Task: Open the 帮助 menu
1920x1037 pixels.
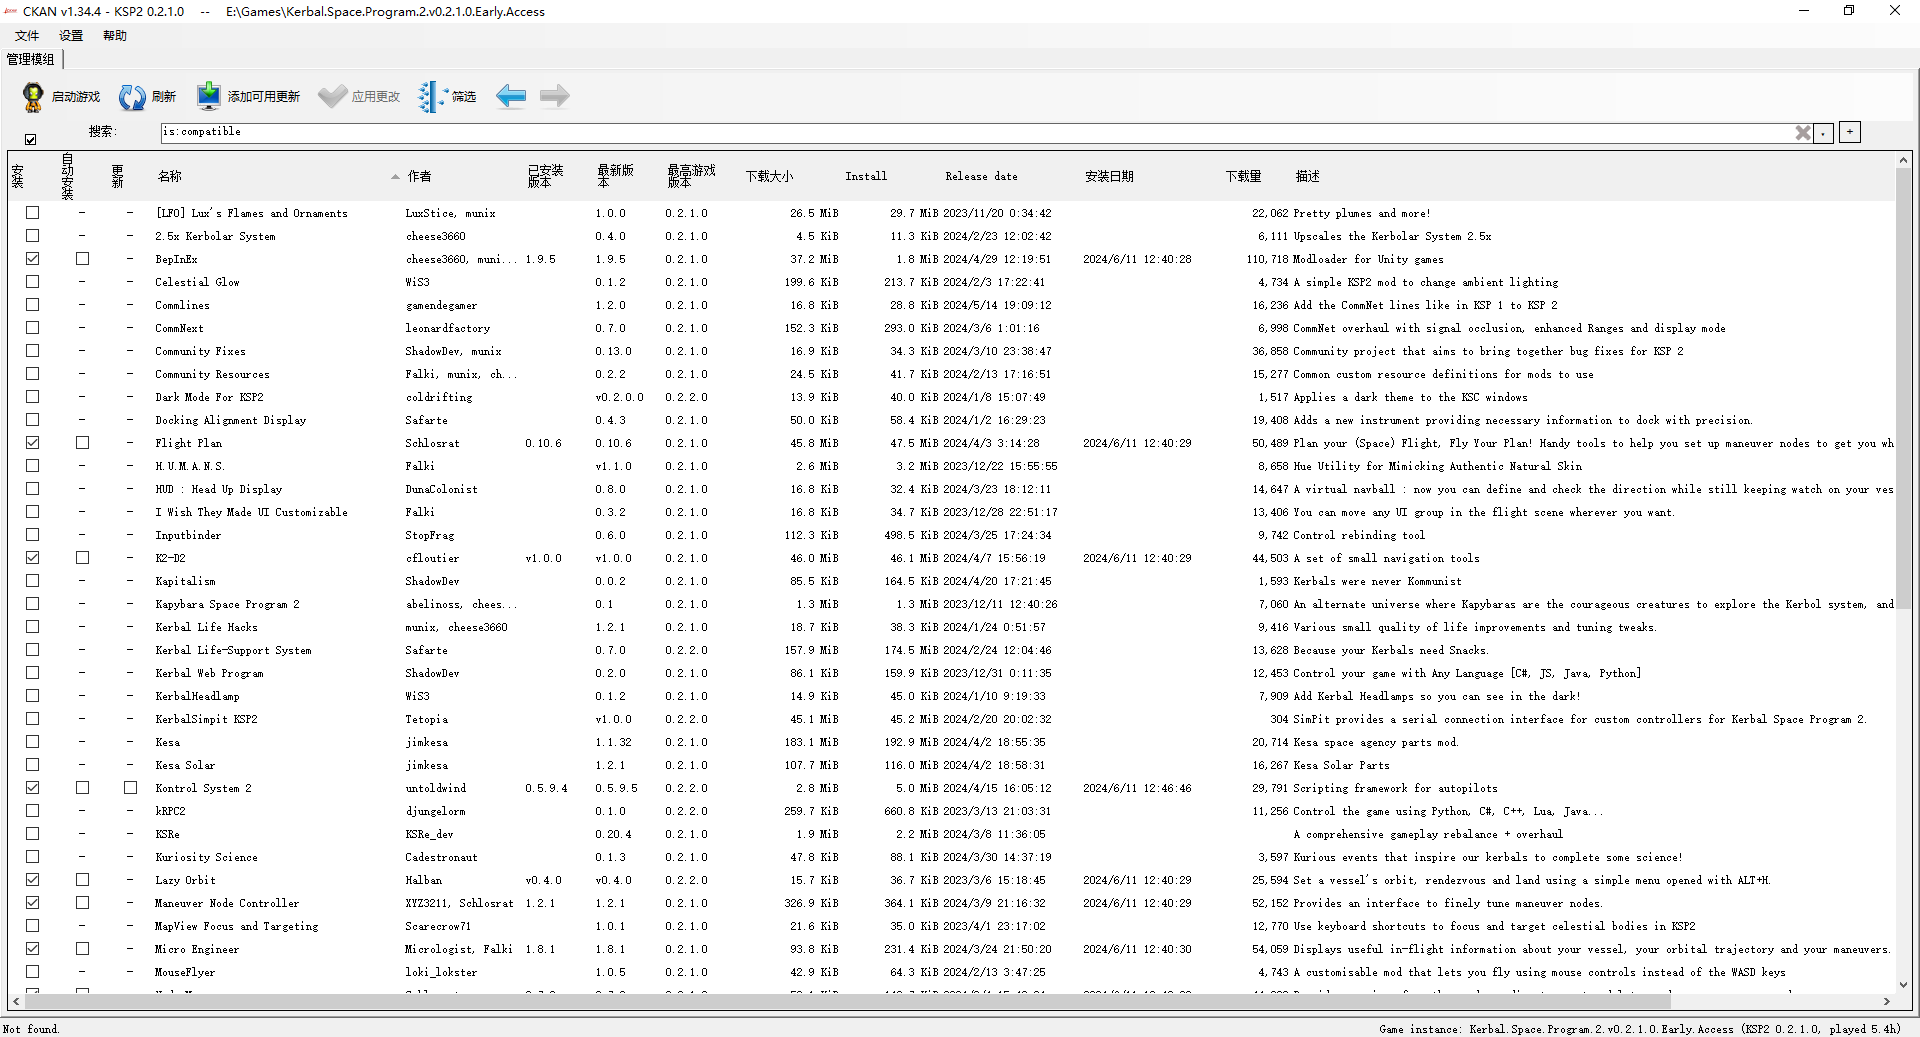Action: [x=115, y=36]
